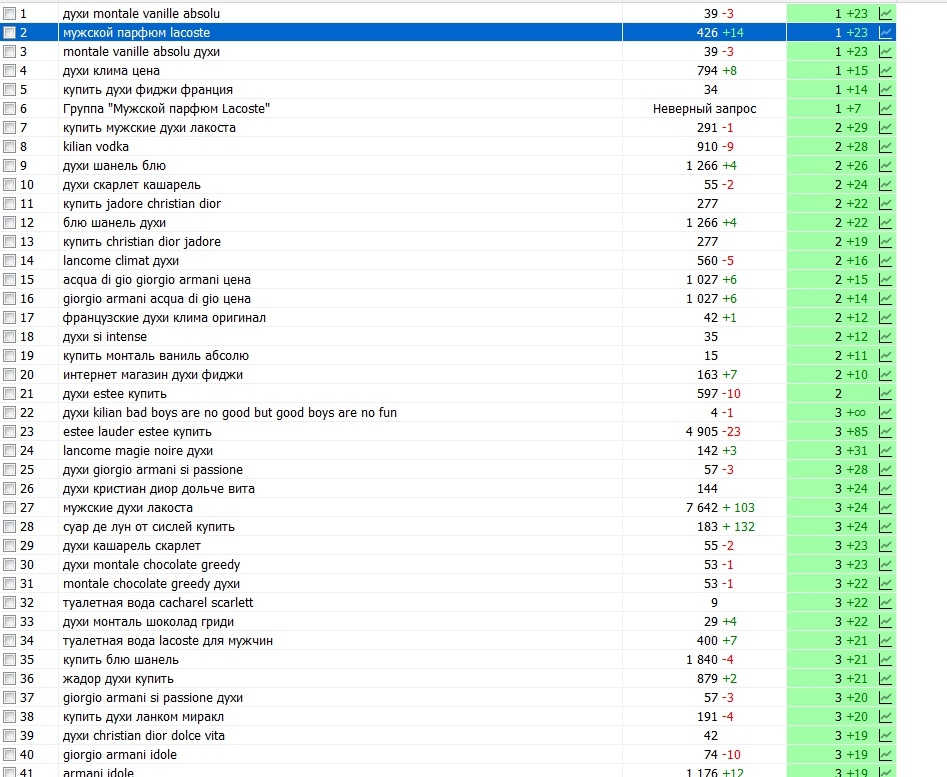Click frequency value '4 905 -23'
This screenshot has width=947, height=777.
[x=713, y=432]
